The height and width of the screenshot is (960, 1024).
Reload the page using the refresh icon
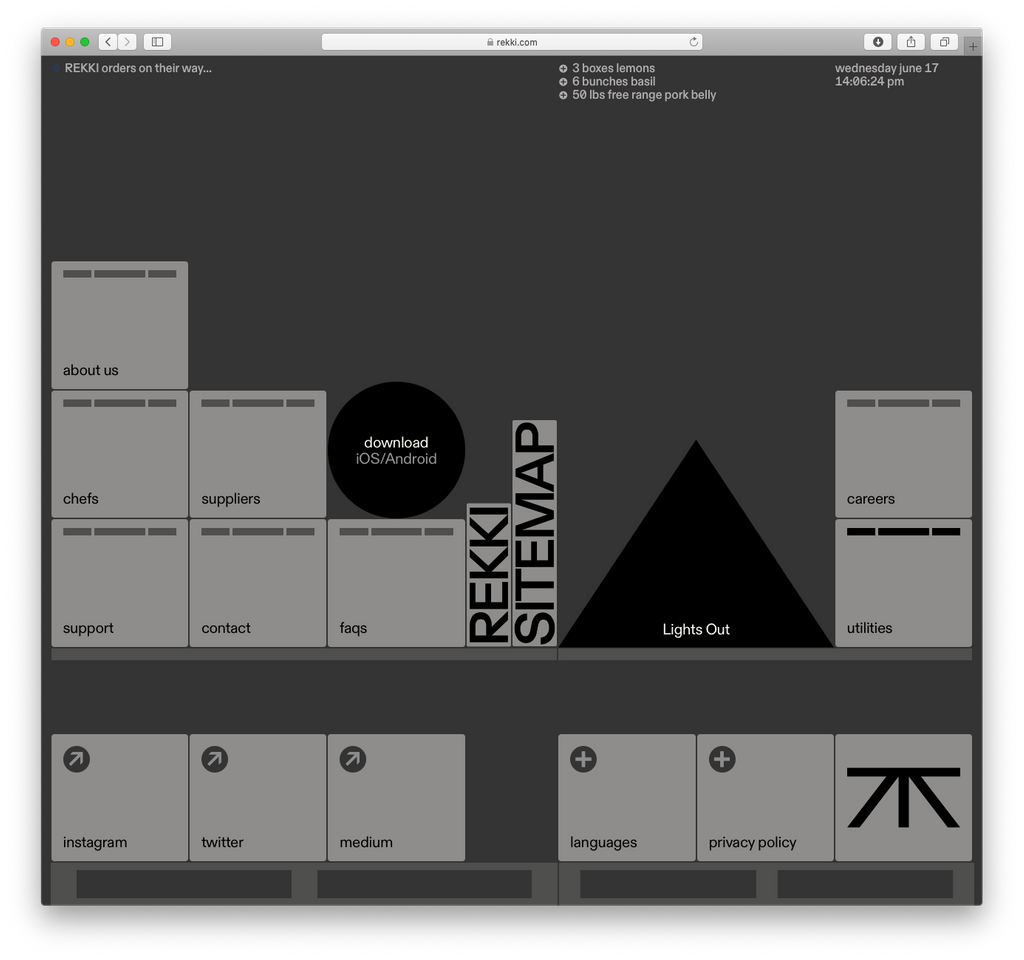(x=693, y=42)
